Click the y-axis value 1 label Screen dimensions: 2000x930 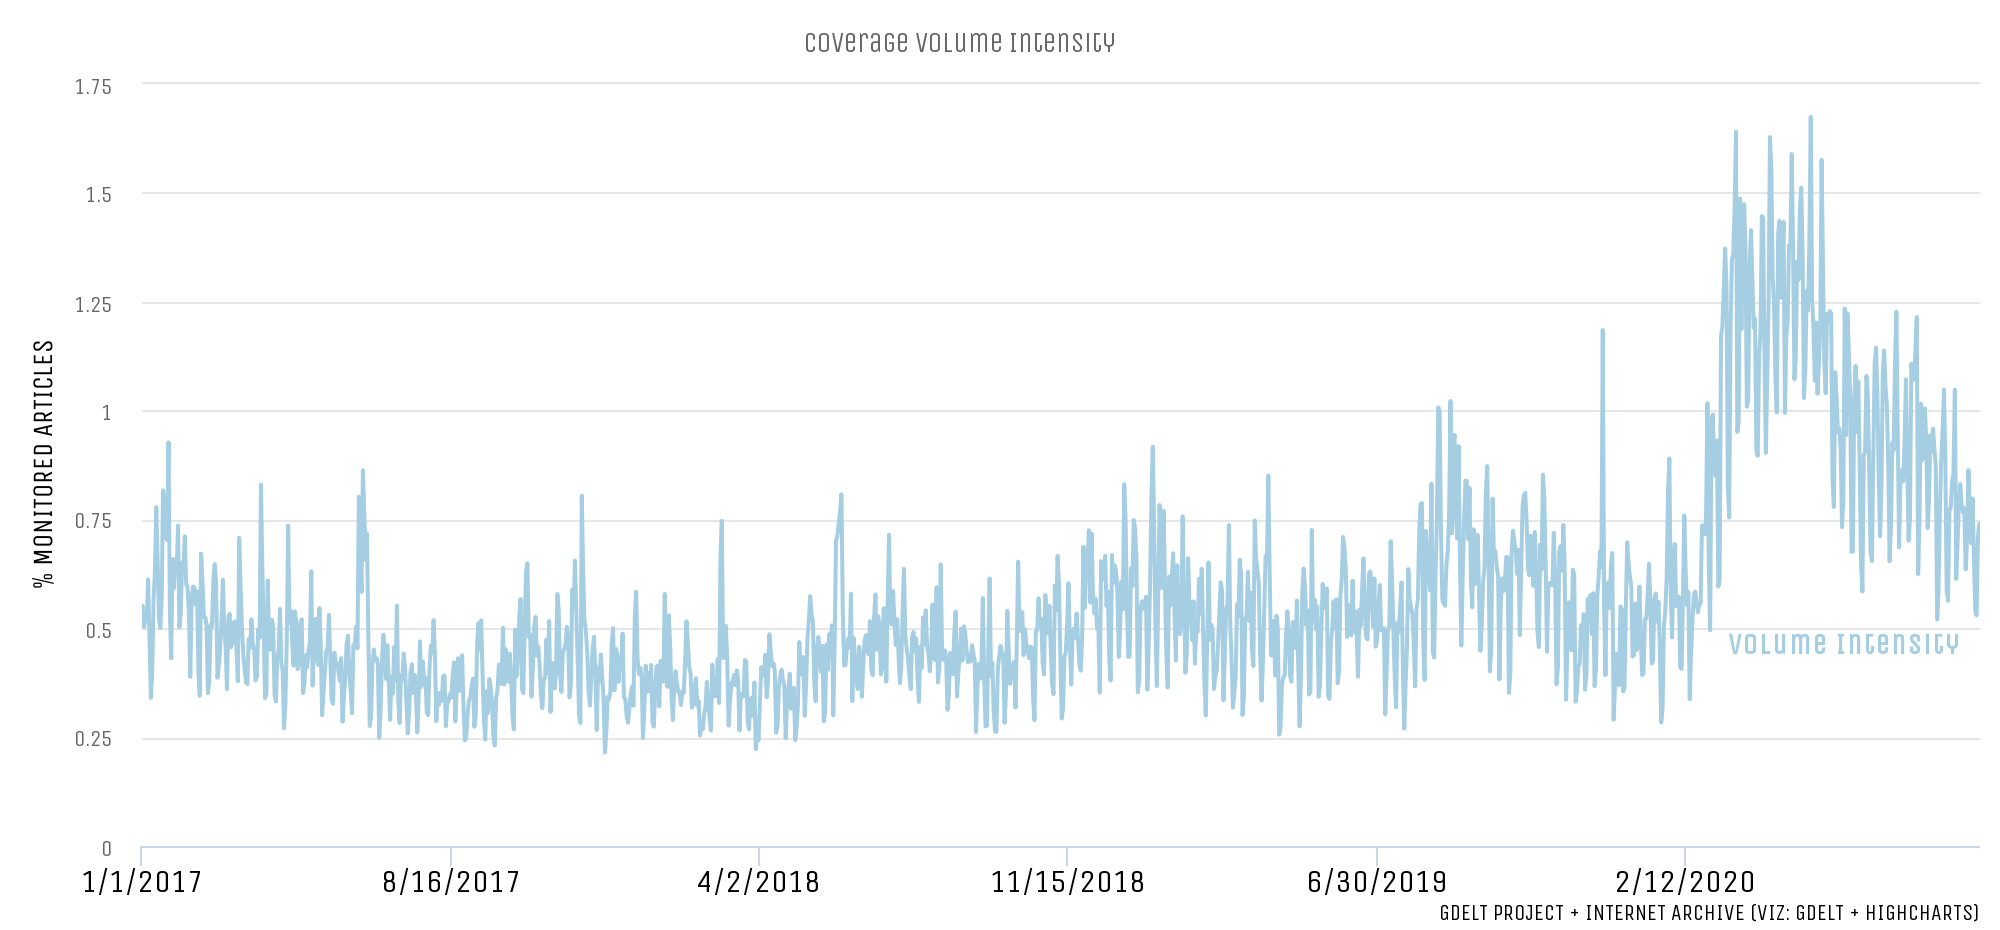coord(107,413)
